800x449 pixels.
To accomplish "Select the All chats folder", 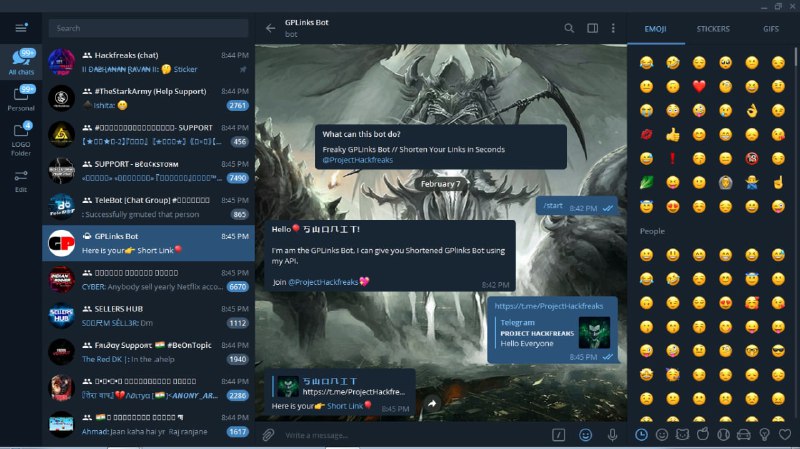I will coord(21,62).
